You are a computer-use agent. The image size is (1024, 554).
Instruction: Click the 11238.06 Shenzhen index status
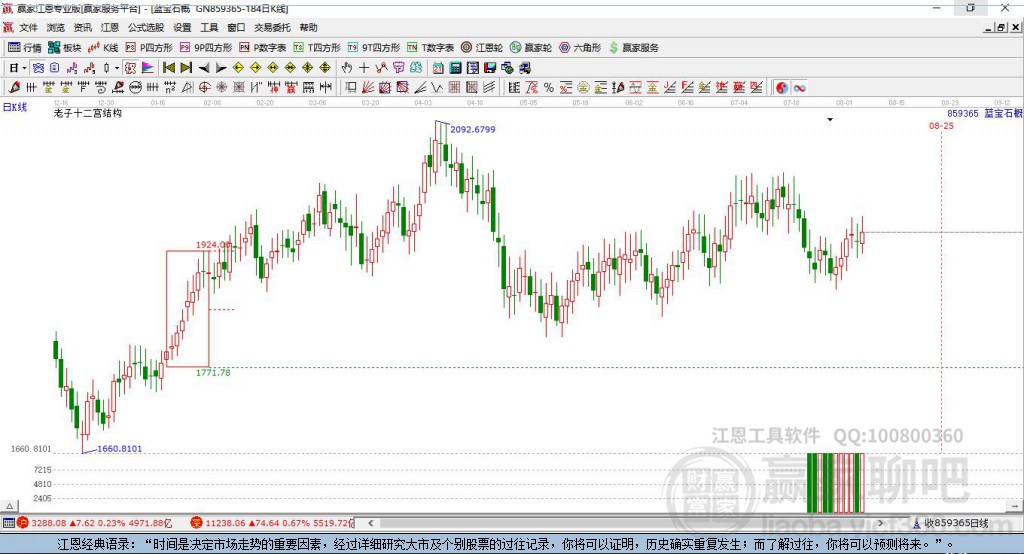(224, 523)
